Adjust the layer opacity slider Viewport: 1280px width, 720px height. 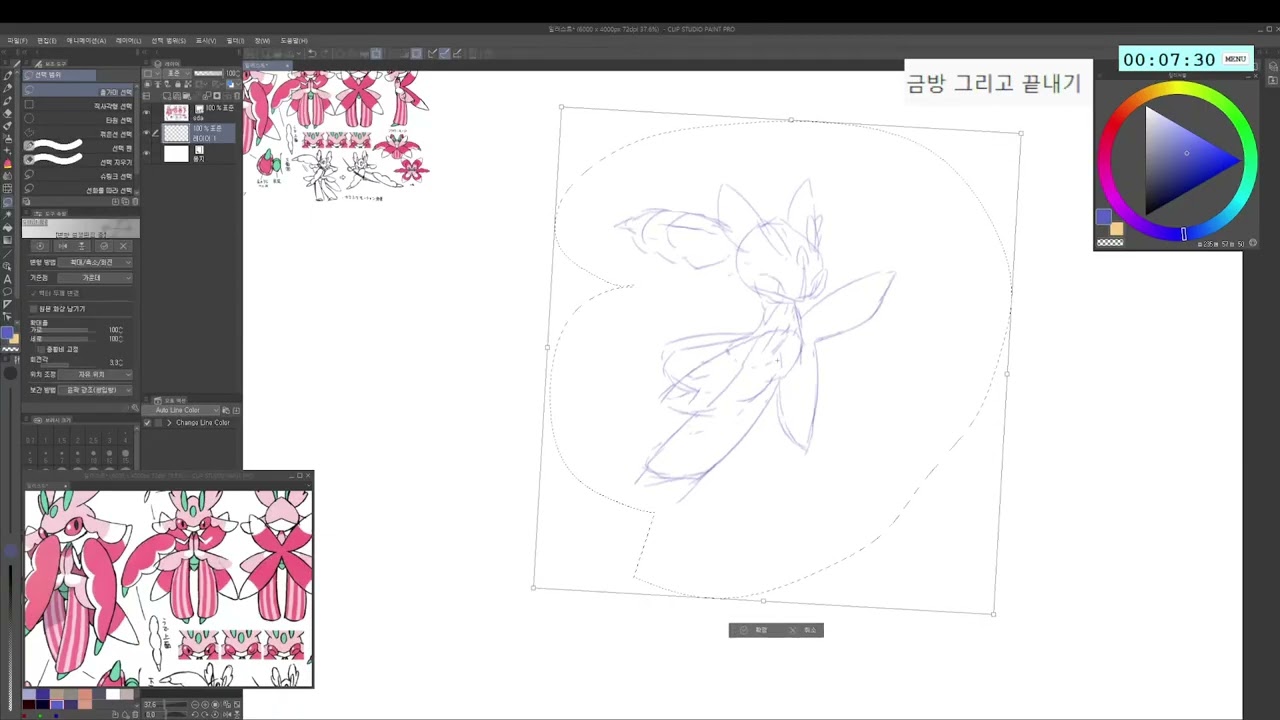pos(208,73)
